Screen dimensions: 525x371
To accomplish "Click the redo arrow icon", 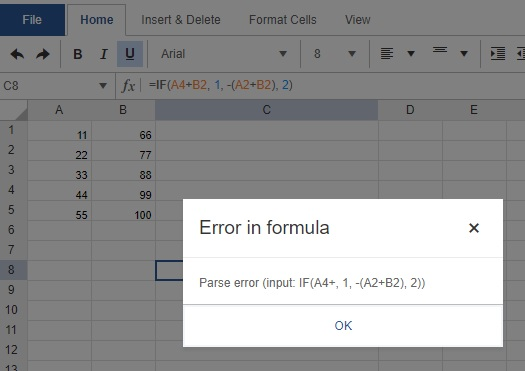I will 43,54.
